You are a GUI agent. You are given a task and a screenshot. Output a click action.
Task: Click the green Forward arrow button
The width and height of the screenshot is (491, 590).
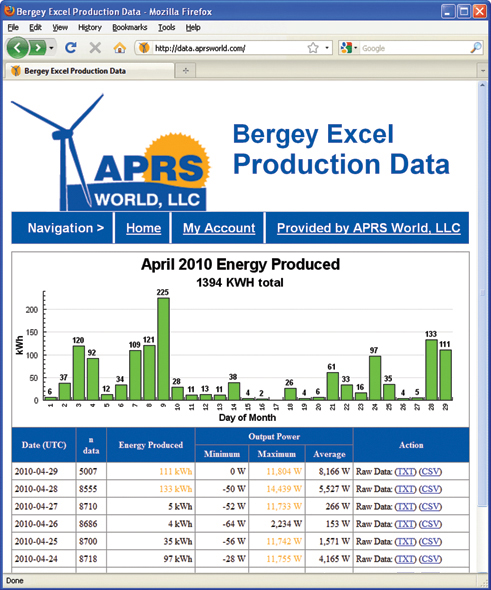coord(38,48)
